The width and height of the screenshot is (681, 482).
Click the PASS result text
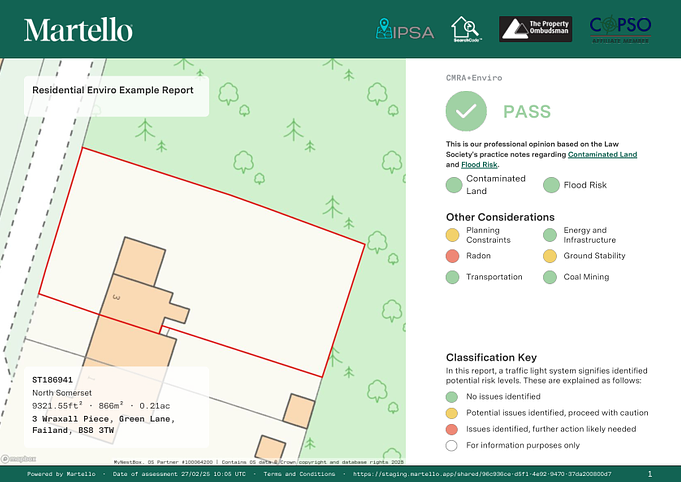(527, 112)
